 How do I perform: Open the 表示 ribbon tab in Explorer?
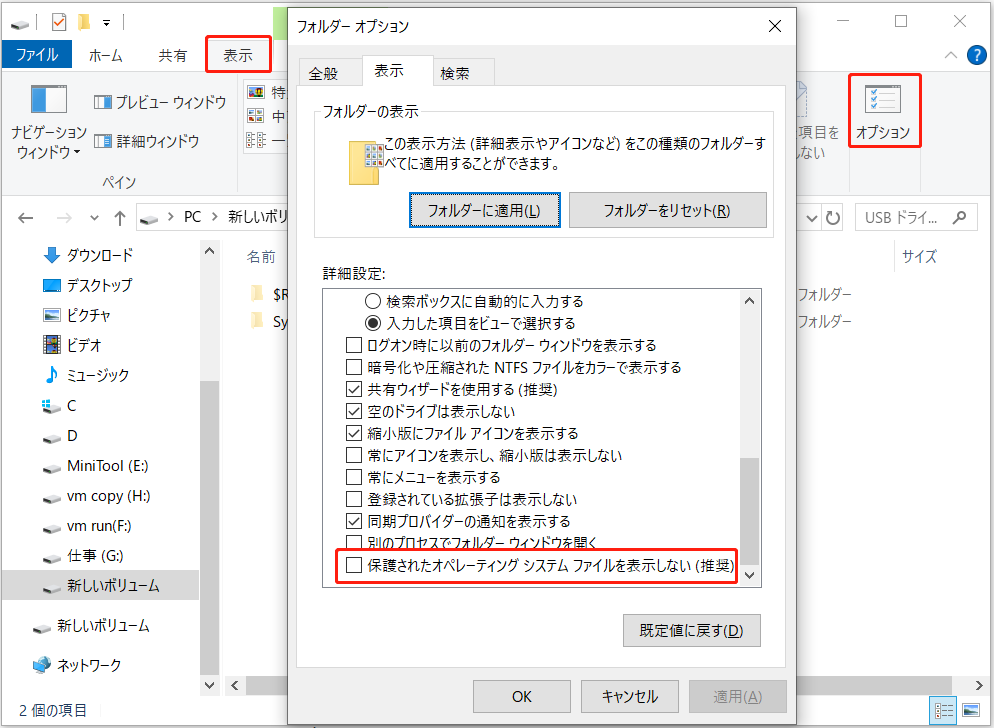click(x=238, y=55)
